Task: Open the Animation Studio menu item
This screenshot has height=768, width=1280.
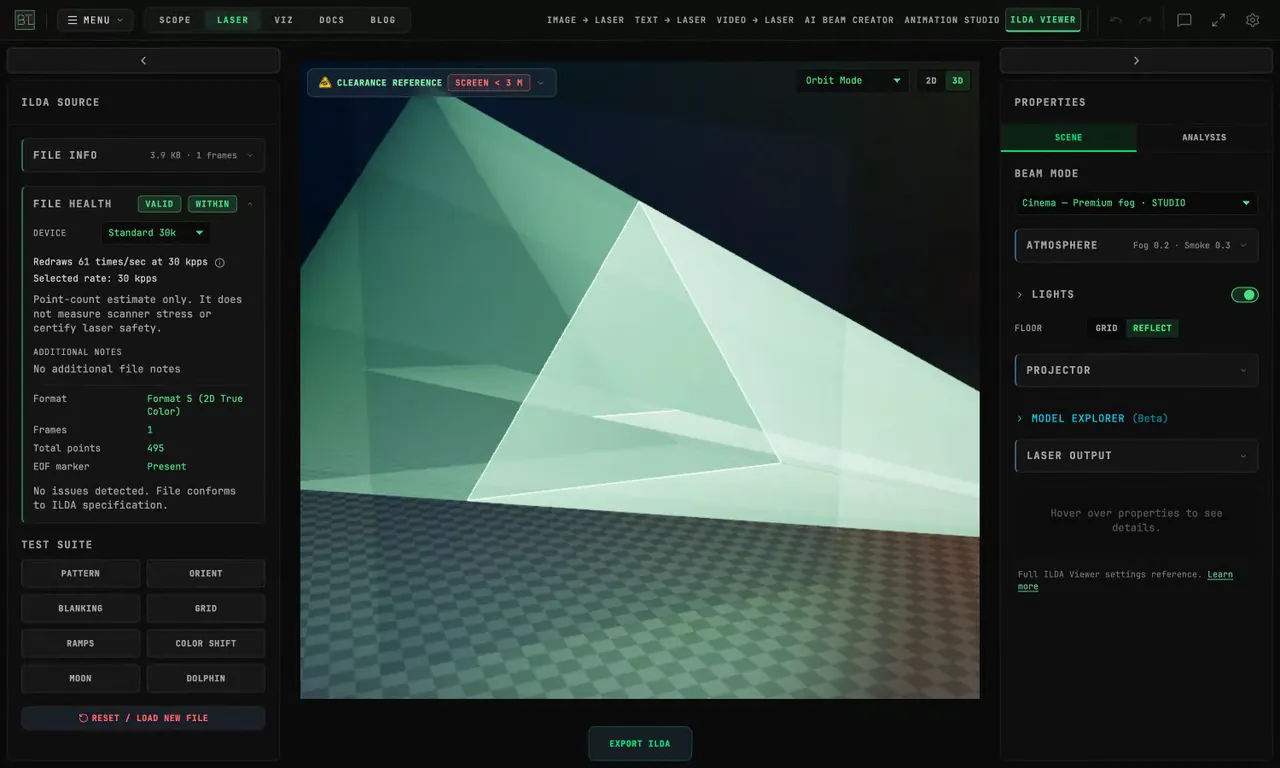Action: tap(951, 20)
